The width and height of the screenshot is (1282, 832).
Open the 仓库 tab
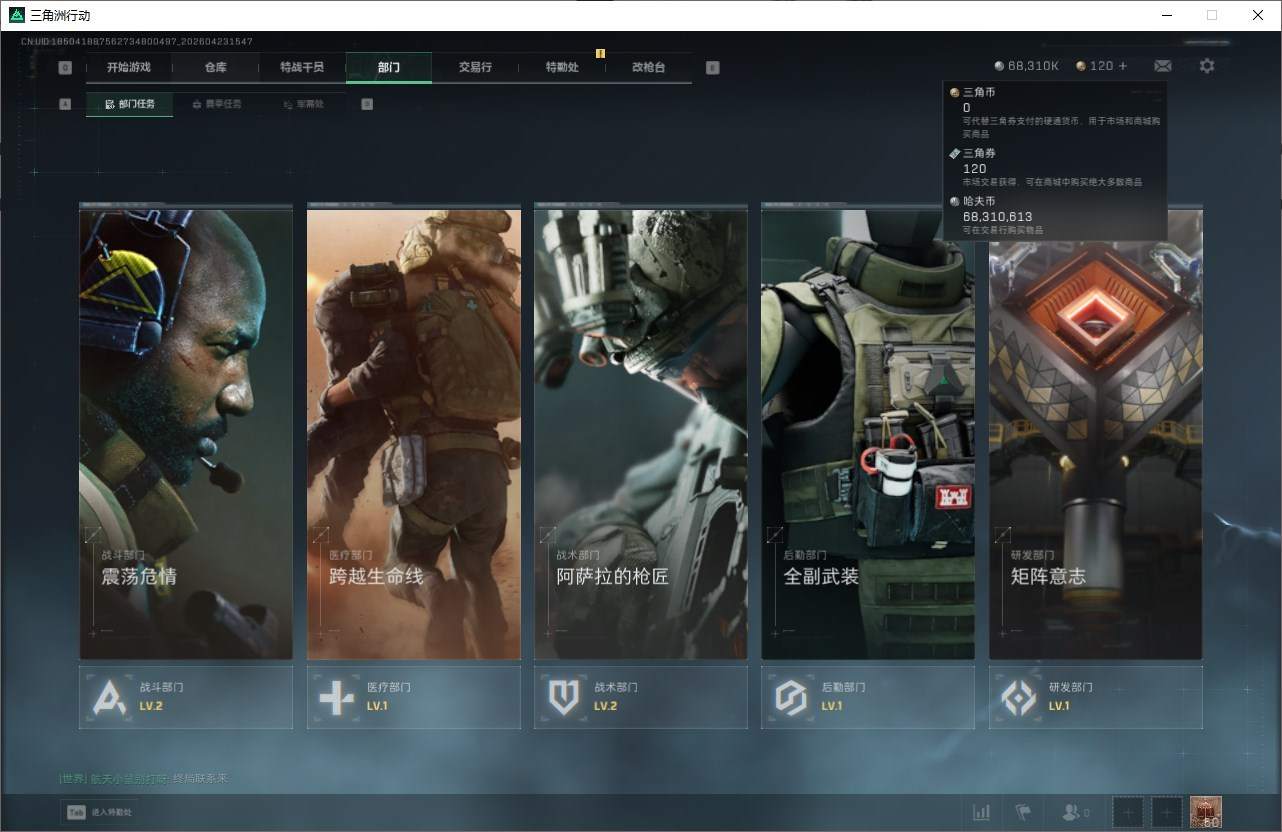point(215,68)
